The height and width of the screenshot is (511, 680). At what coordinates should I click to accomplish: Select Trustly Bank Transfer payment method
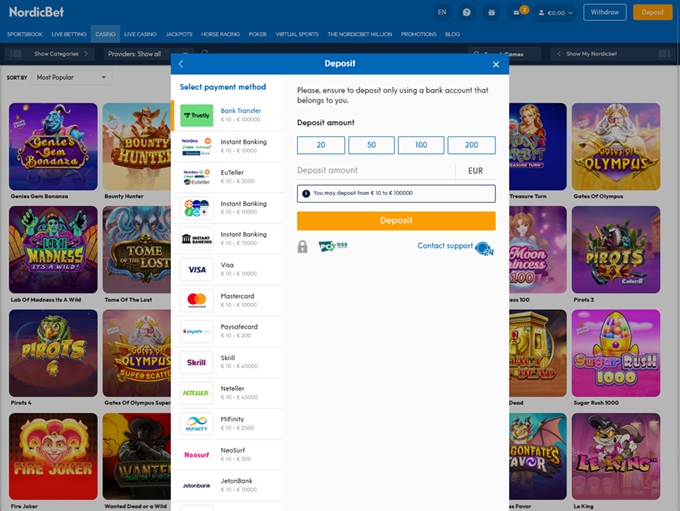coord(231,115)
